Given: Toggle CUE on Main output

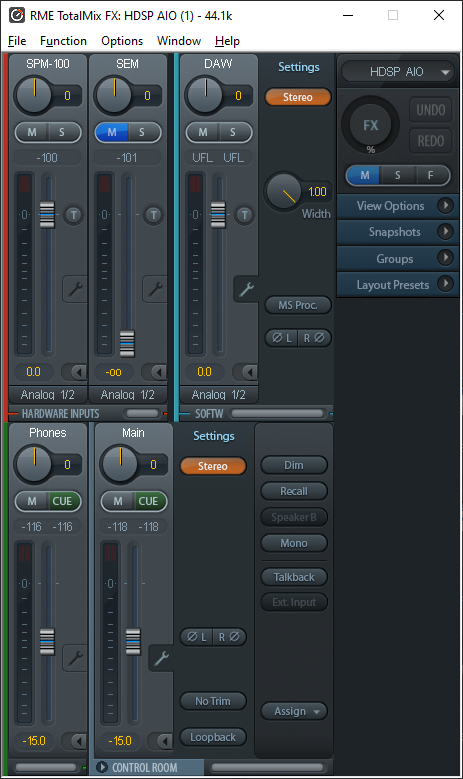Looking at the screenshot, I should coord(149,501).
